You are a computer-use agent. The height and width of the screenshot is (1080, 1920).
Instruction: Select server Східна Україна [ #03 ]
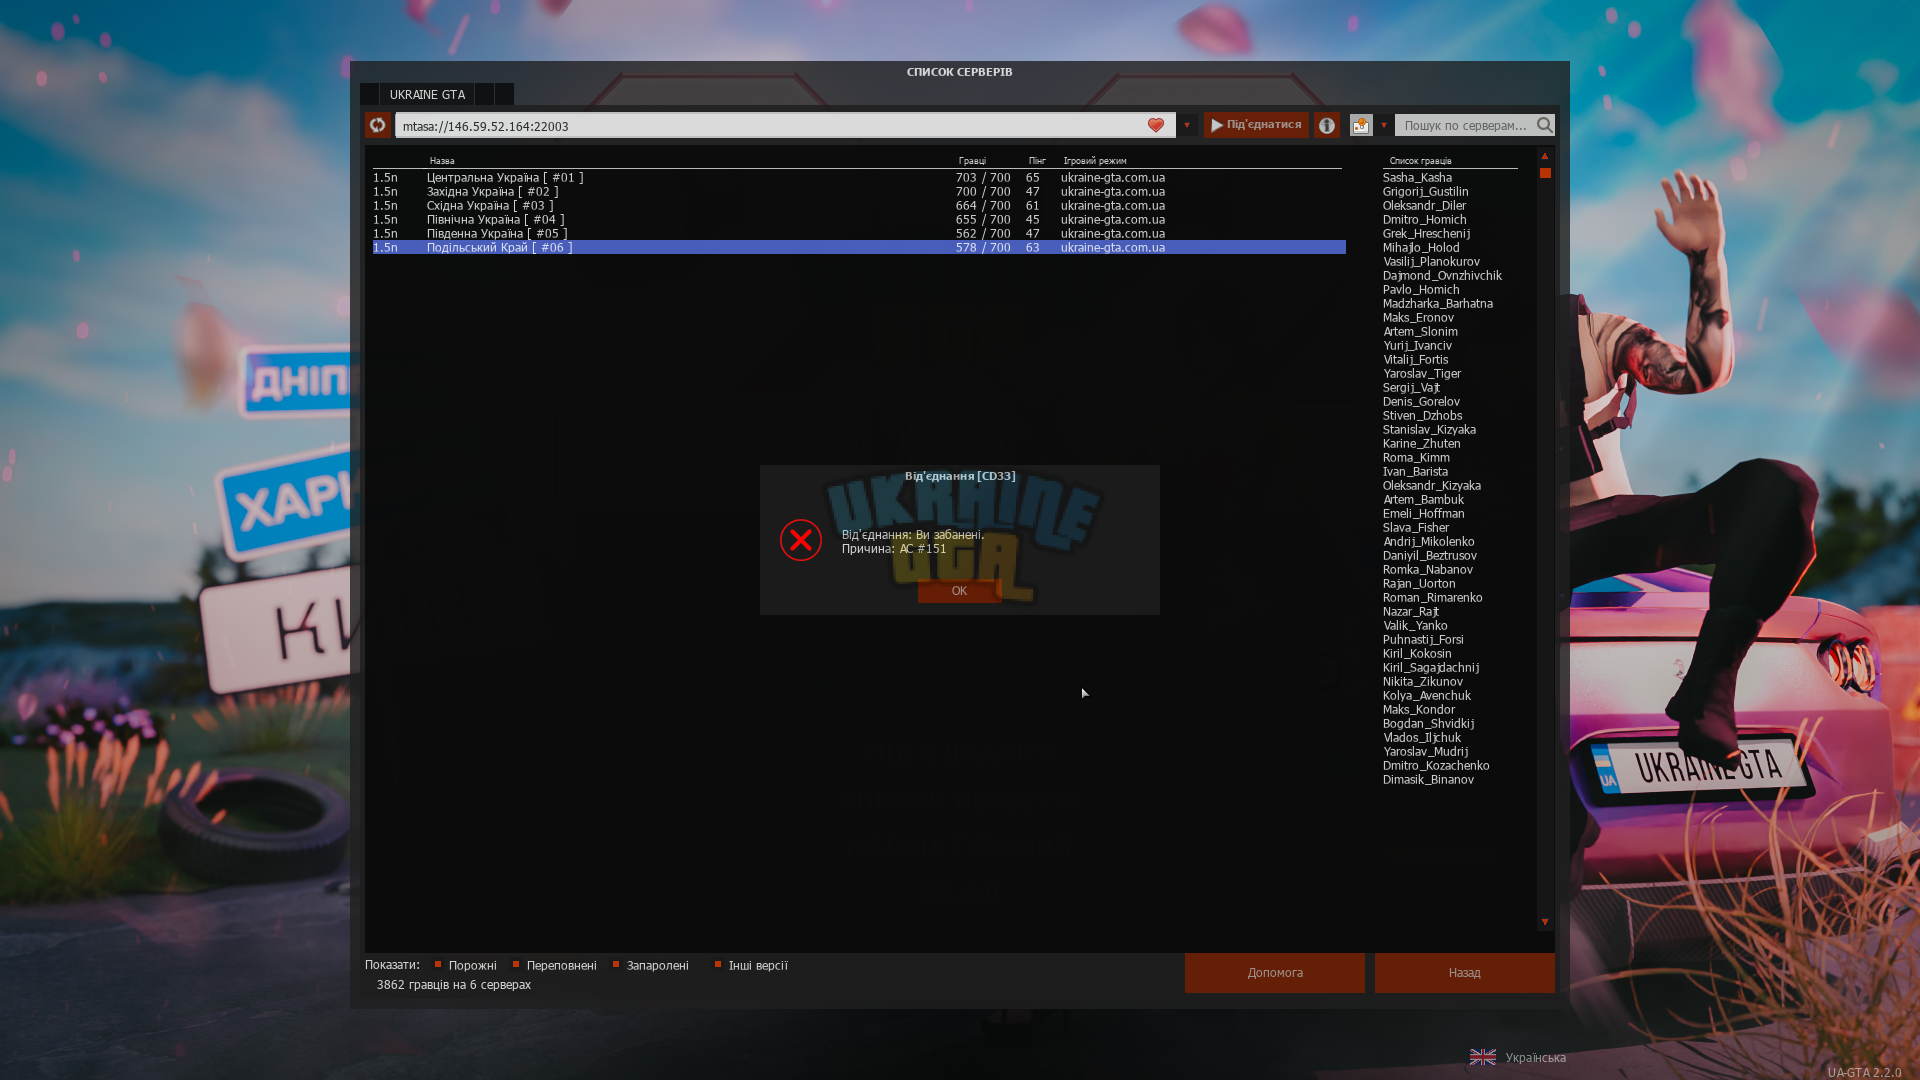tap(859, 205)
